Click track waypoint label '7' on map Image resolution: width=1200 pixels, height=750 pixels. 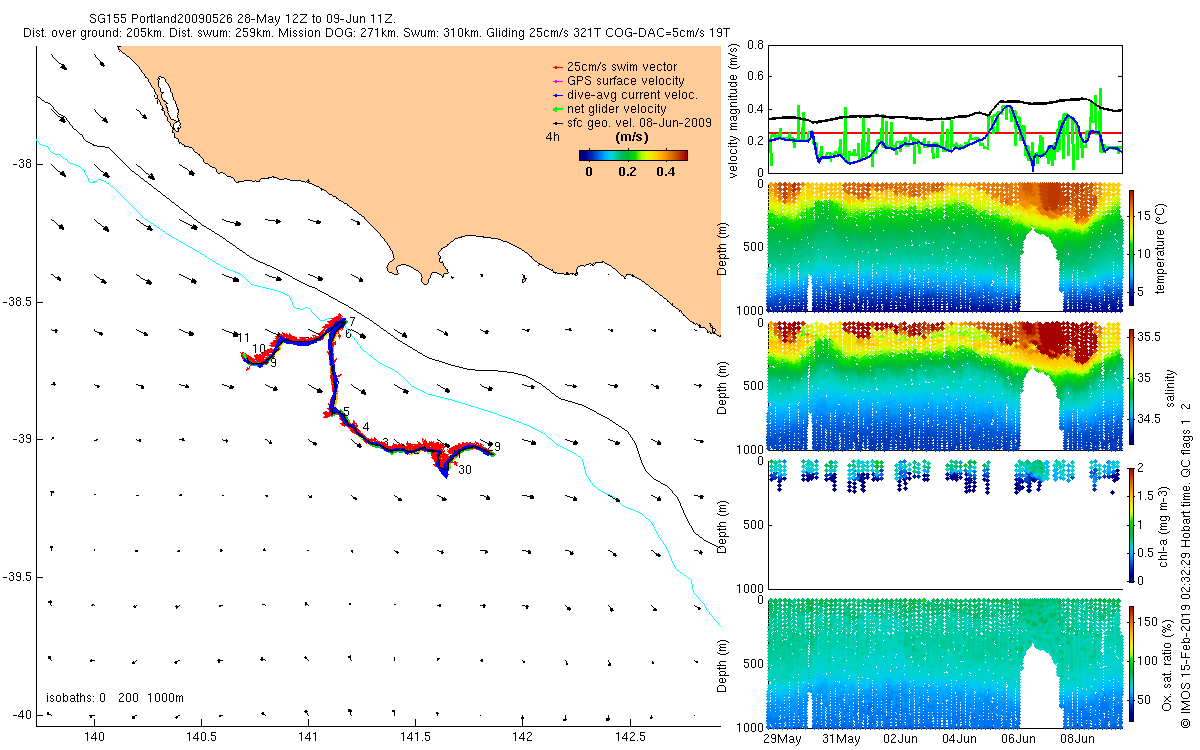click(x=352, y=321)
